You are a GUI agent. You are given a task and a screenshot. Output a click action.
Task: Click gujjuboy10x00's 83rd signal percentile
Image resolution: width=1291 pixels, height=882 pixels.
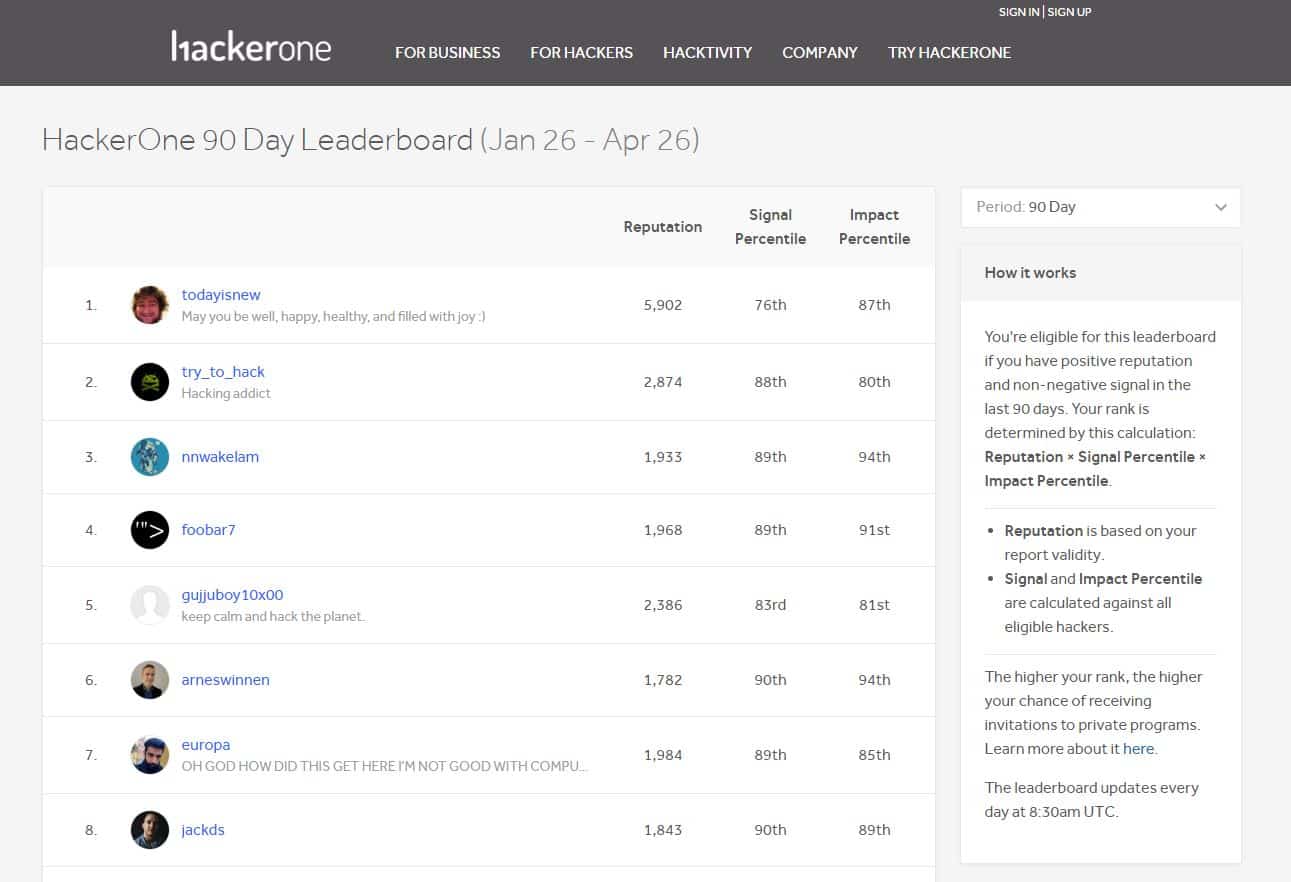(770, 605)
